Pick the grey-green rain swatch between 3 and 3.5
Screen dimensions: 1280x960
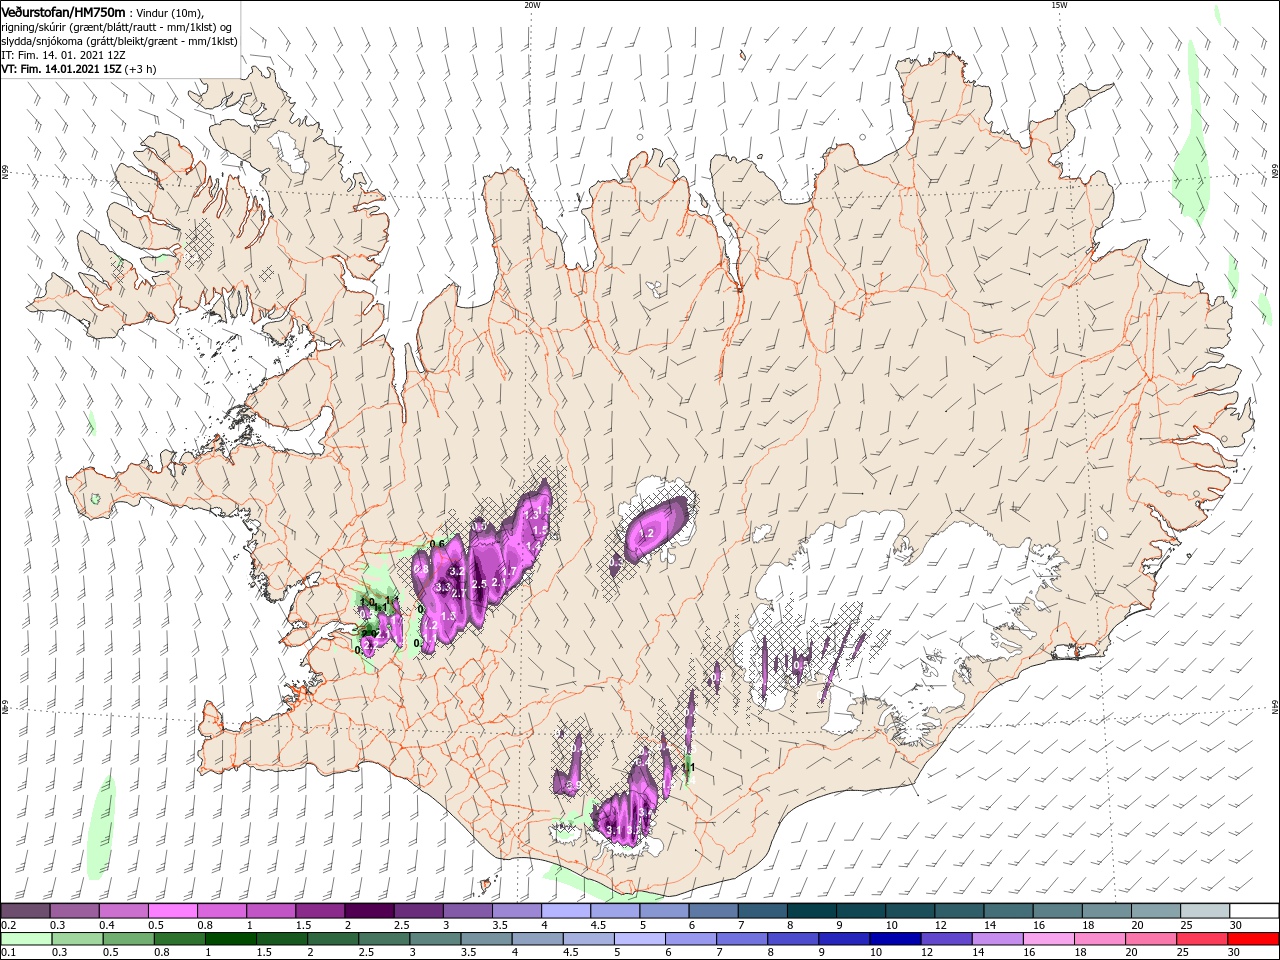[436, 939]
